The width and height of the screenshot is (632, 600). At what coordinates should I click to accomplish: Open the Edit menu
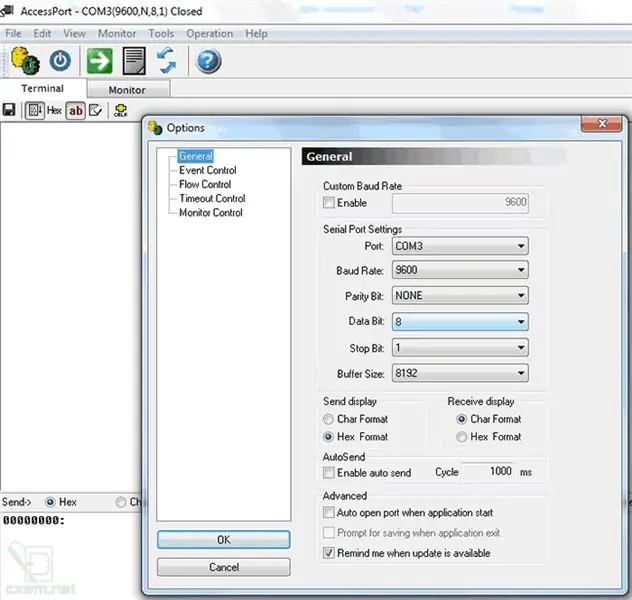click(42, 33)
